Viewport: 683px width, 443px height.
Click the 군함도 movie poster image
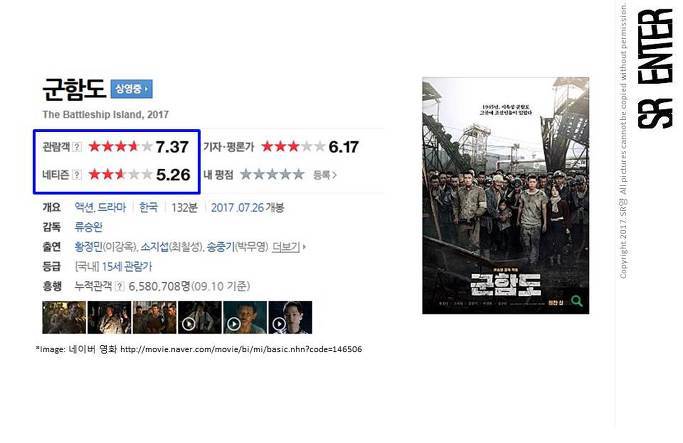pos(506,196)
